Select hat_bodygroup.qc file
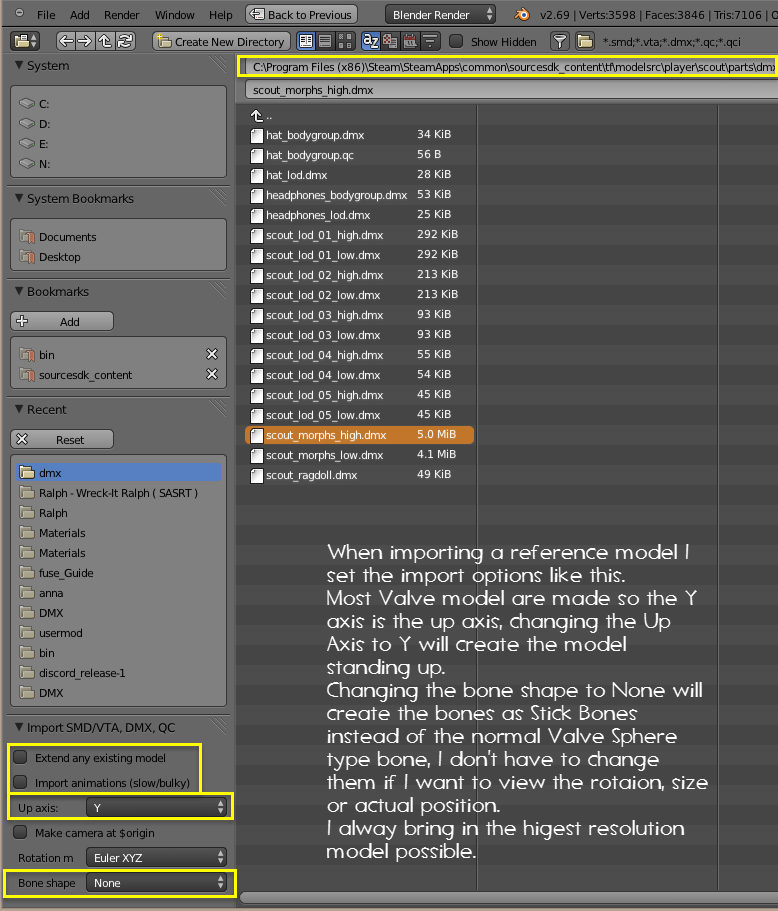 pos(359,155)
